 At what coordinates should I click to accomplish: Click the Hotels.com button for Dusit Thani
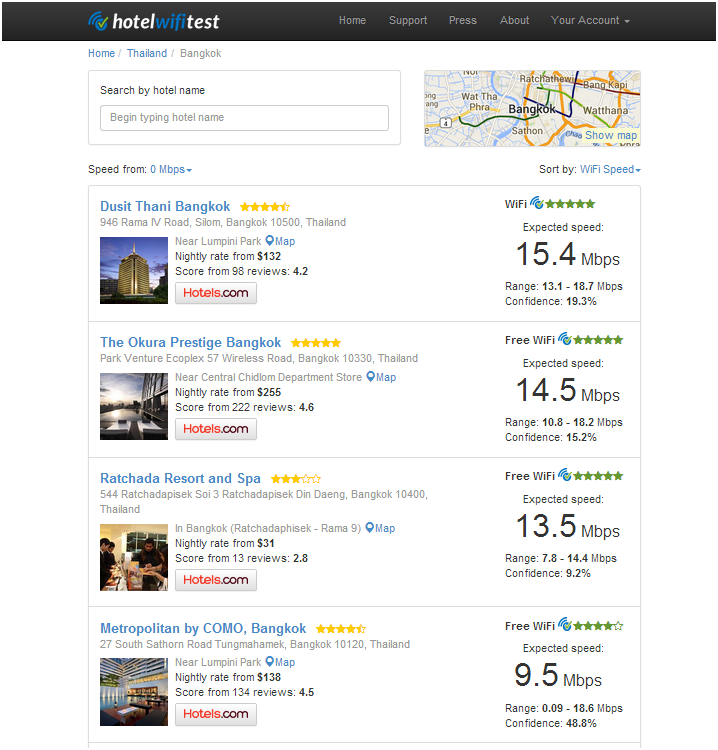(x=216, y=292)
